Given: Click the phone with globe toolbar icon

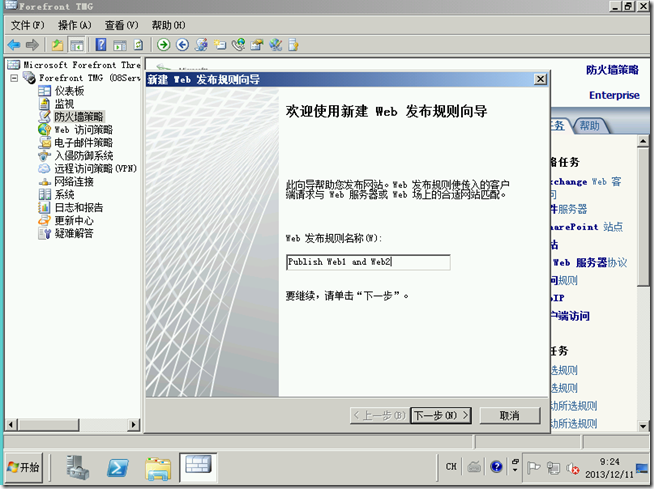Looking at the screenshot, I should point(239,45).
